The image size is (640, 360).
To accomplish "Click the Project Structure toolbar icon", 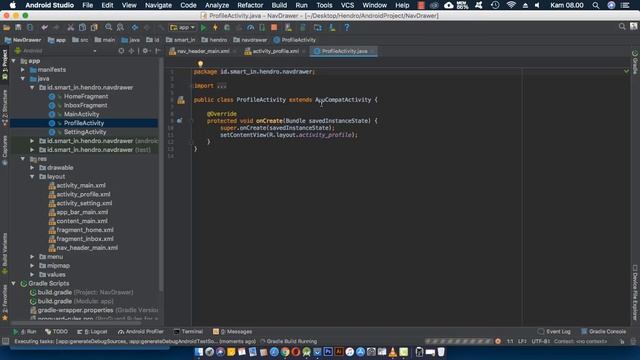I will (x=318, y=27).
